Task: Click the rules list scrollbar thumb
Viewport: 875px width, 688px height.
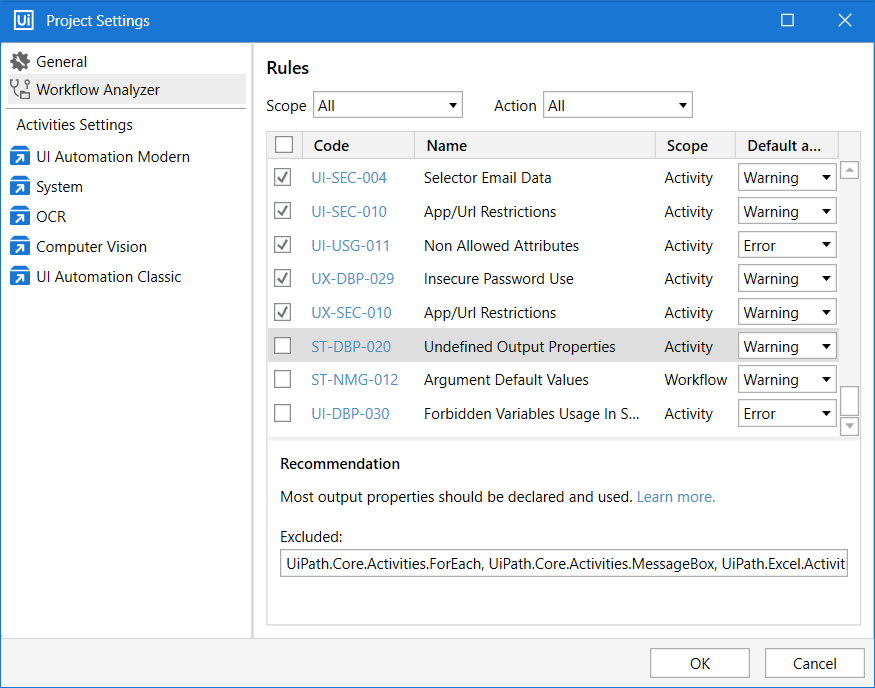Action: click(849, 400)
